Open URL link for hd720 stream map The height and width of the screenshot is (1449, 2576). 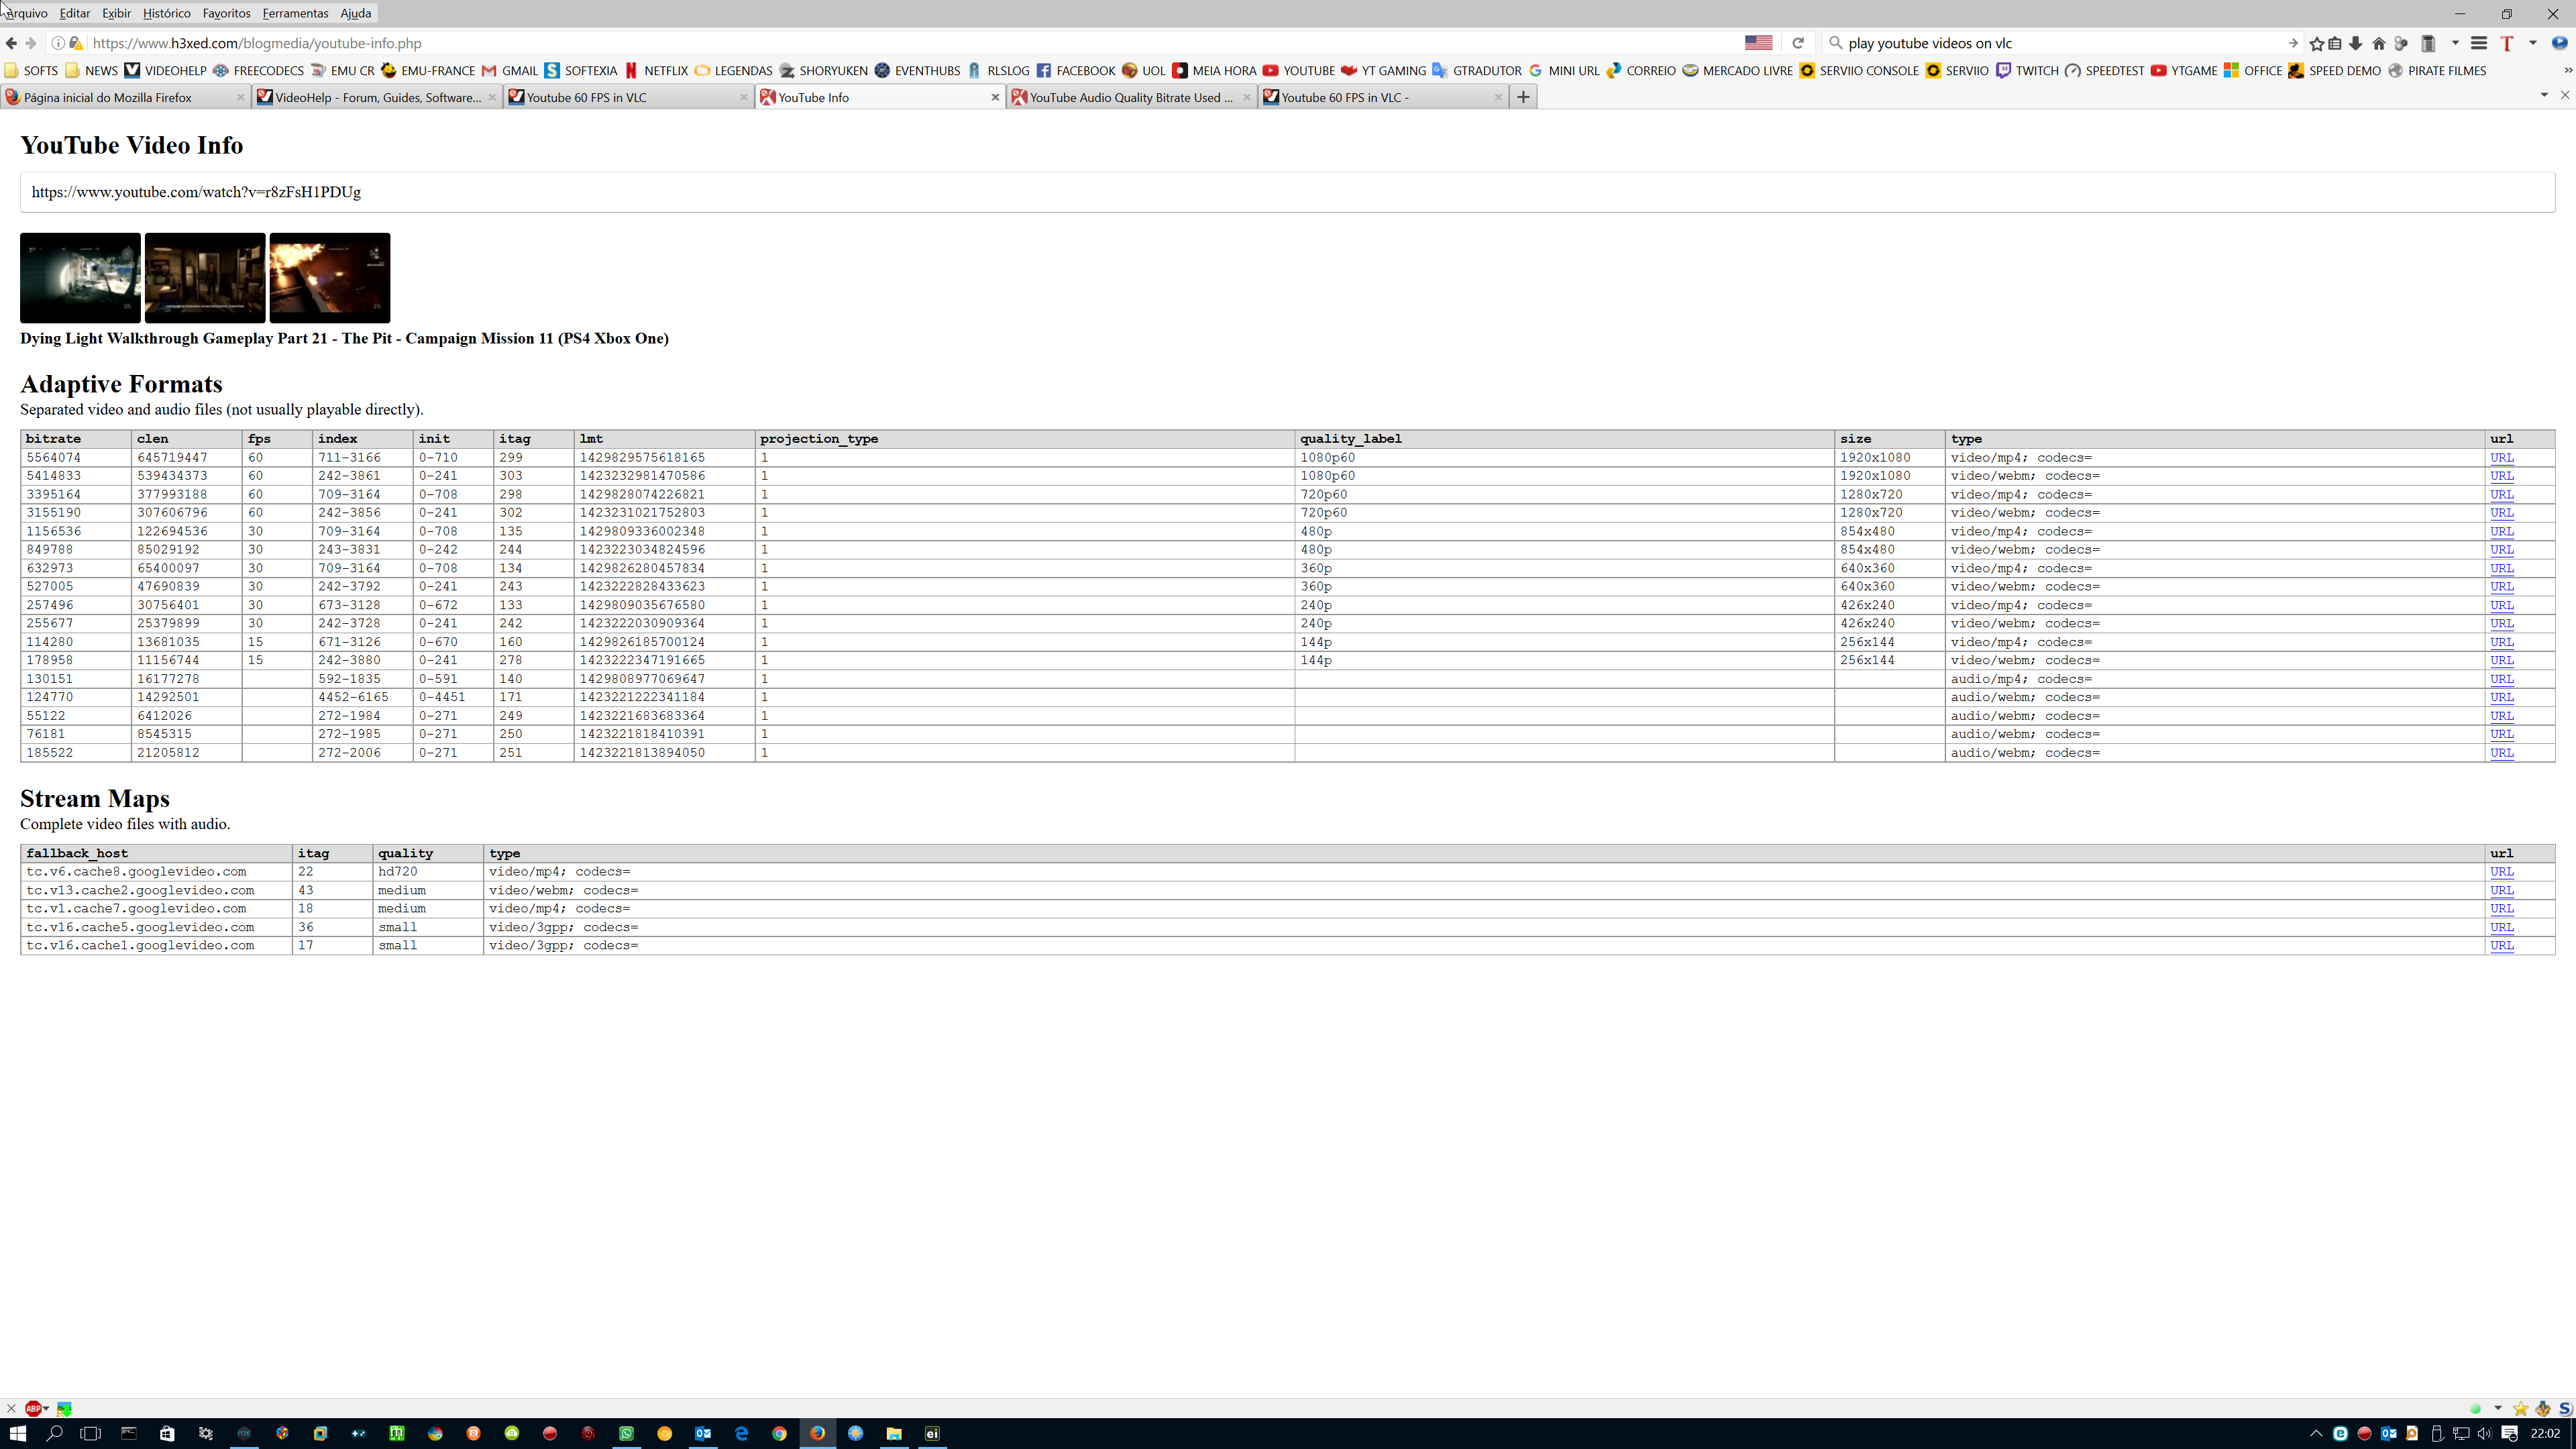(x=2501, y=872)
